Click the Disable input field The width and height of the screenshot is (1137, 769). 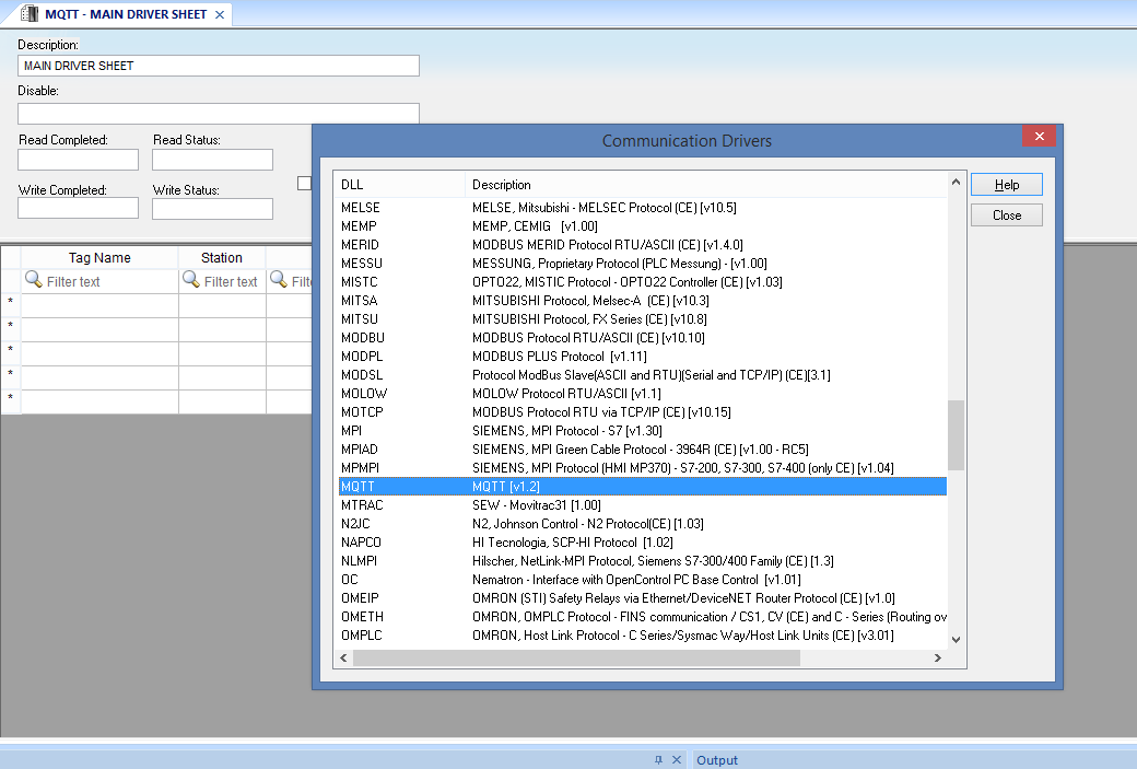(218, 113)
